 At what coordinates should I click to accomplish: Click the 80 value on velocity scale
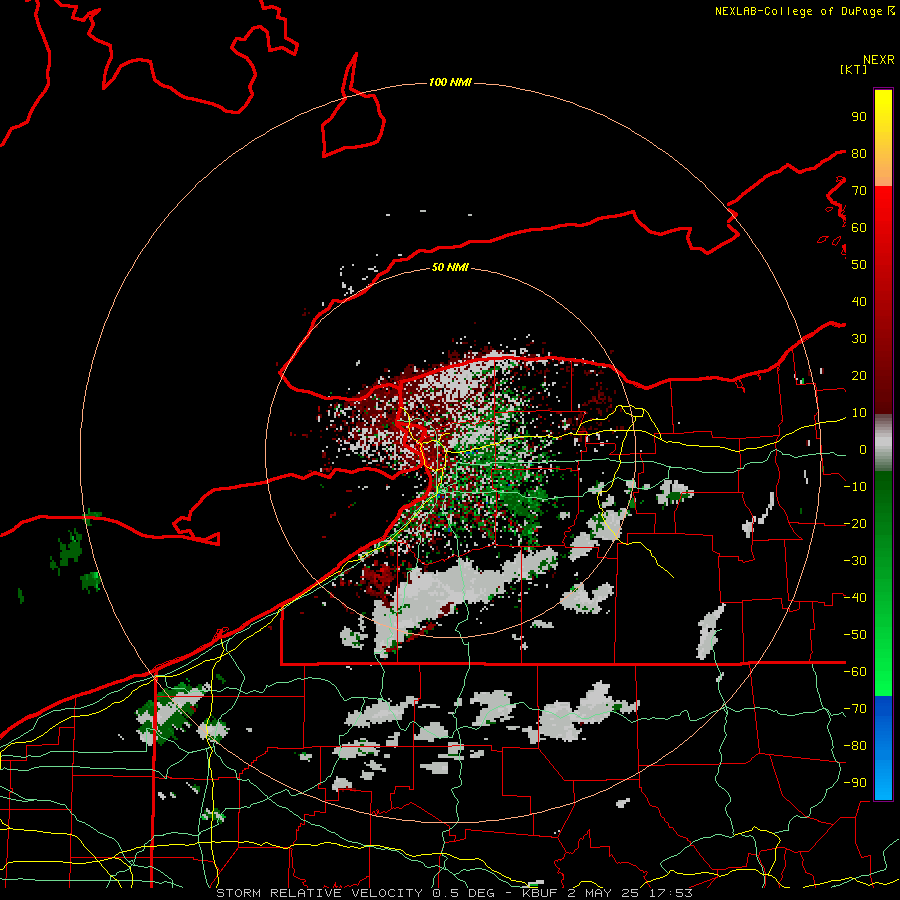[x=859, y=154]
